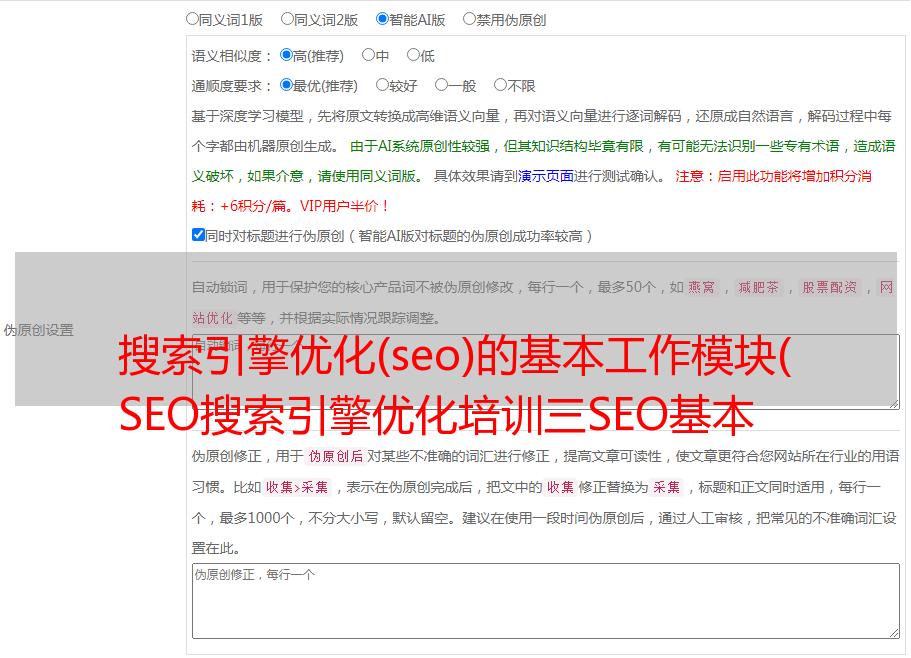This screenshot has height=658, width=911.
Task: Click inside the 伪原创修正 text area
Action: (x=546, y=601)
